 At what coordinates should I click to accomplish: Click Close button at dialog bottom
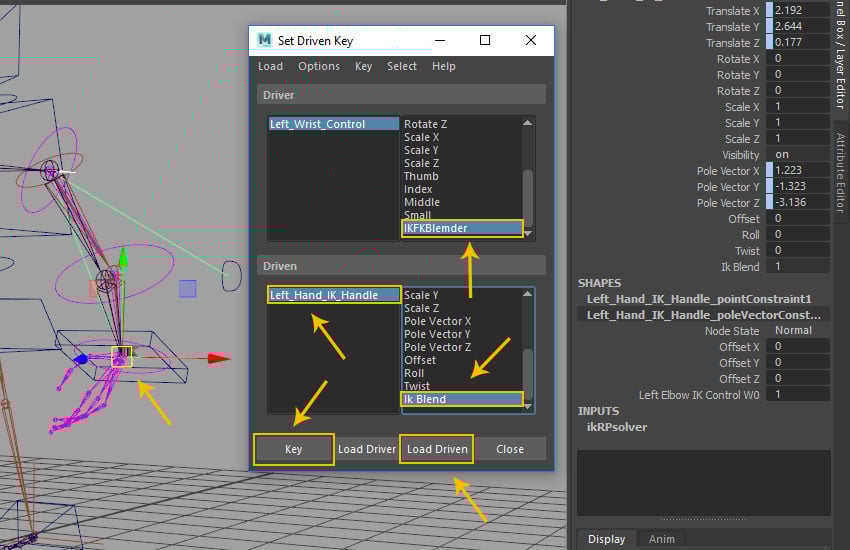coord(509,449)
